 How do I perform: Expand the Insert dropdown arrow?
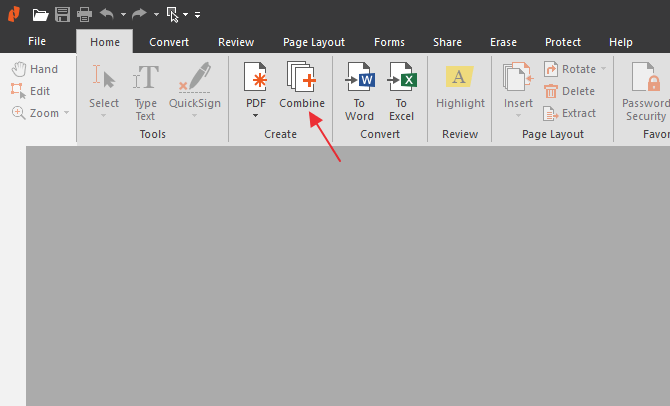click(518, 115)
